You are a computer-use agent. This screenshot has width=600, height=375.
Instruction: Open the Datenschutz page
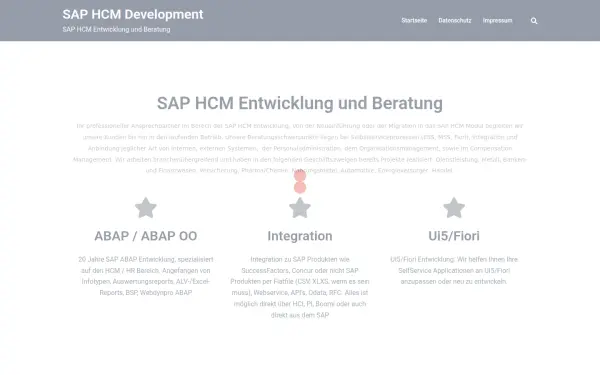point(455,21)
